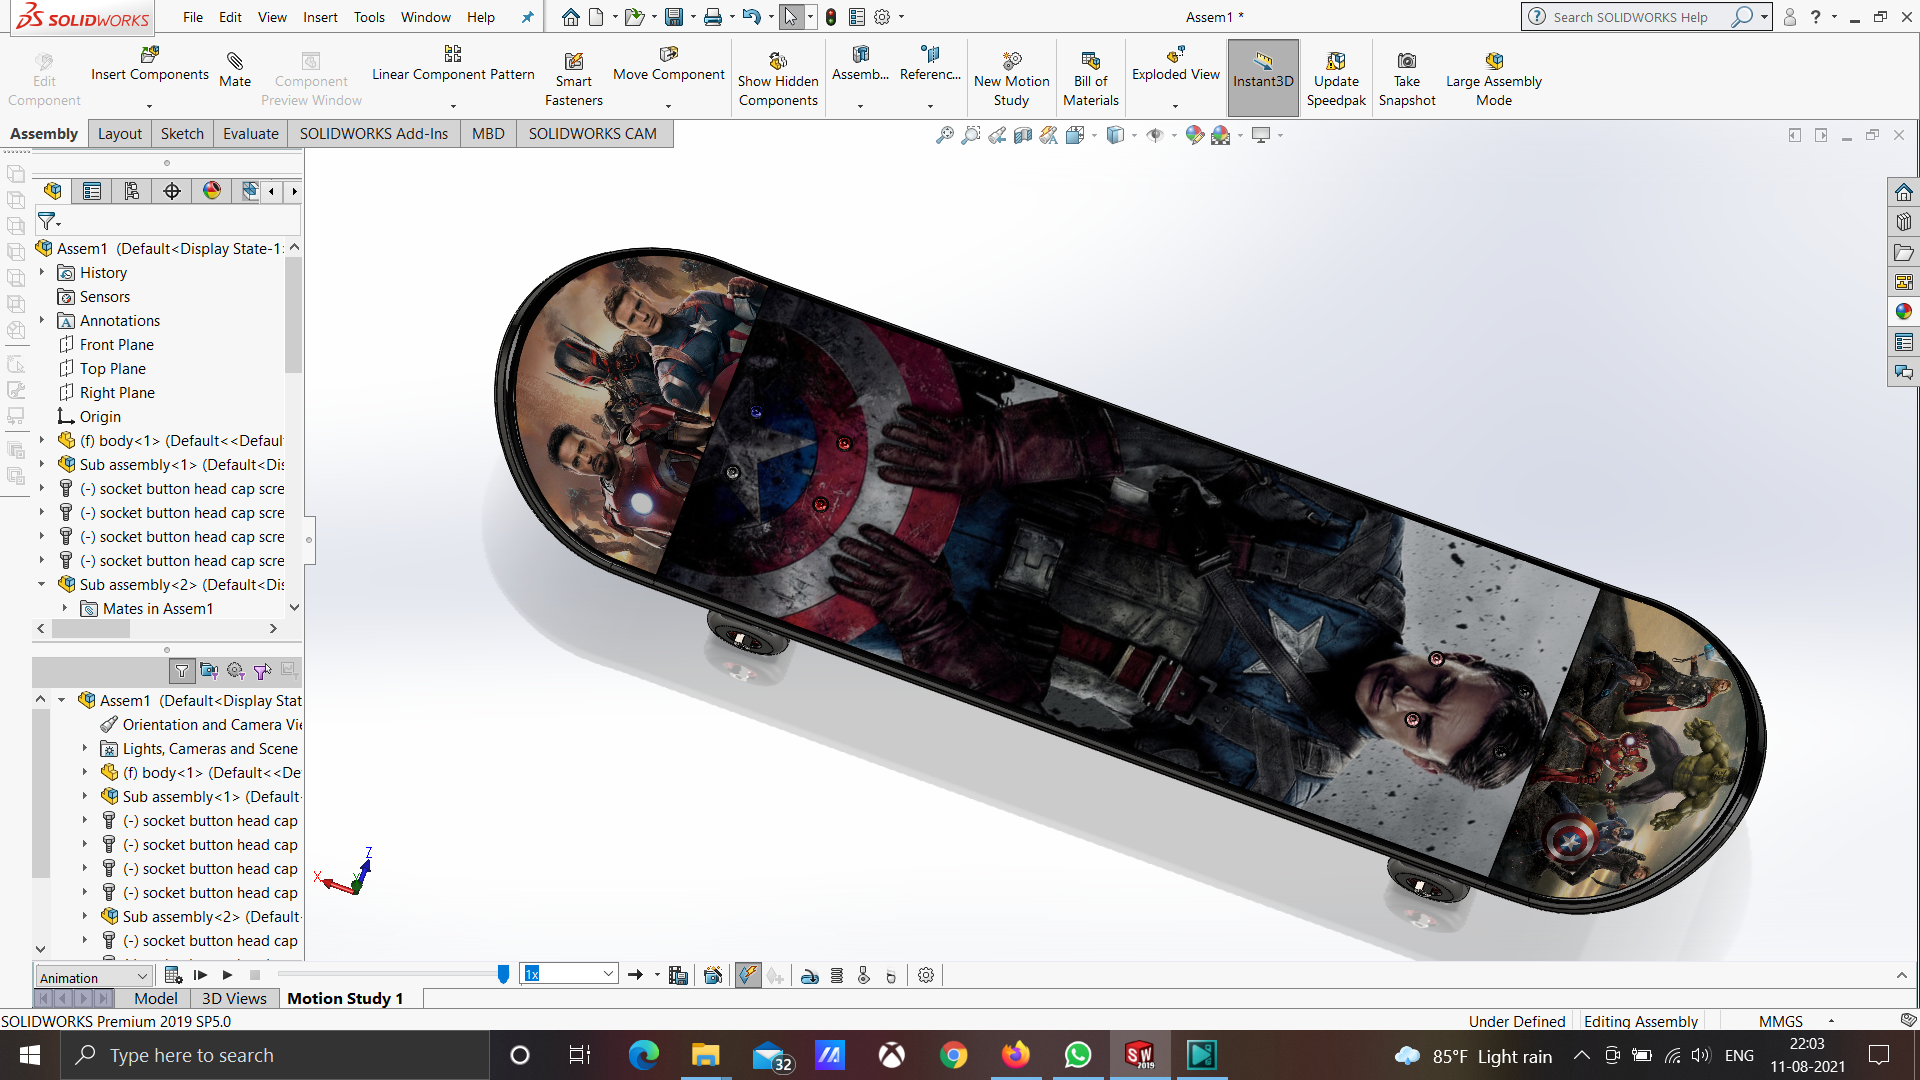Open PropertyManager tab in feature panel

point(92,191)
